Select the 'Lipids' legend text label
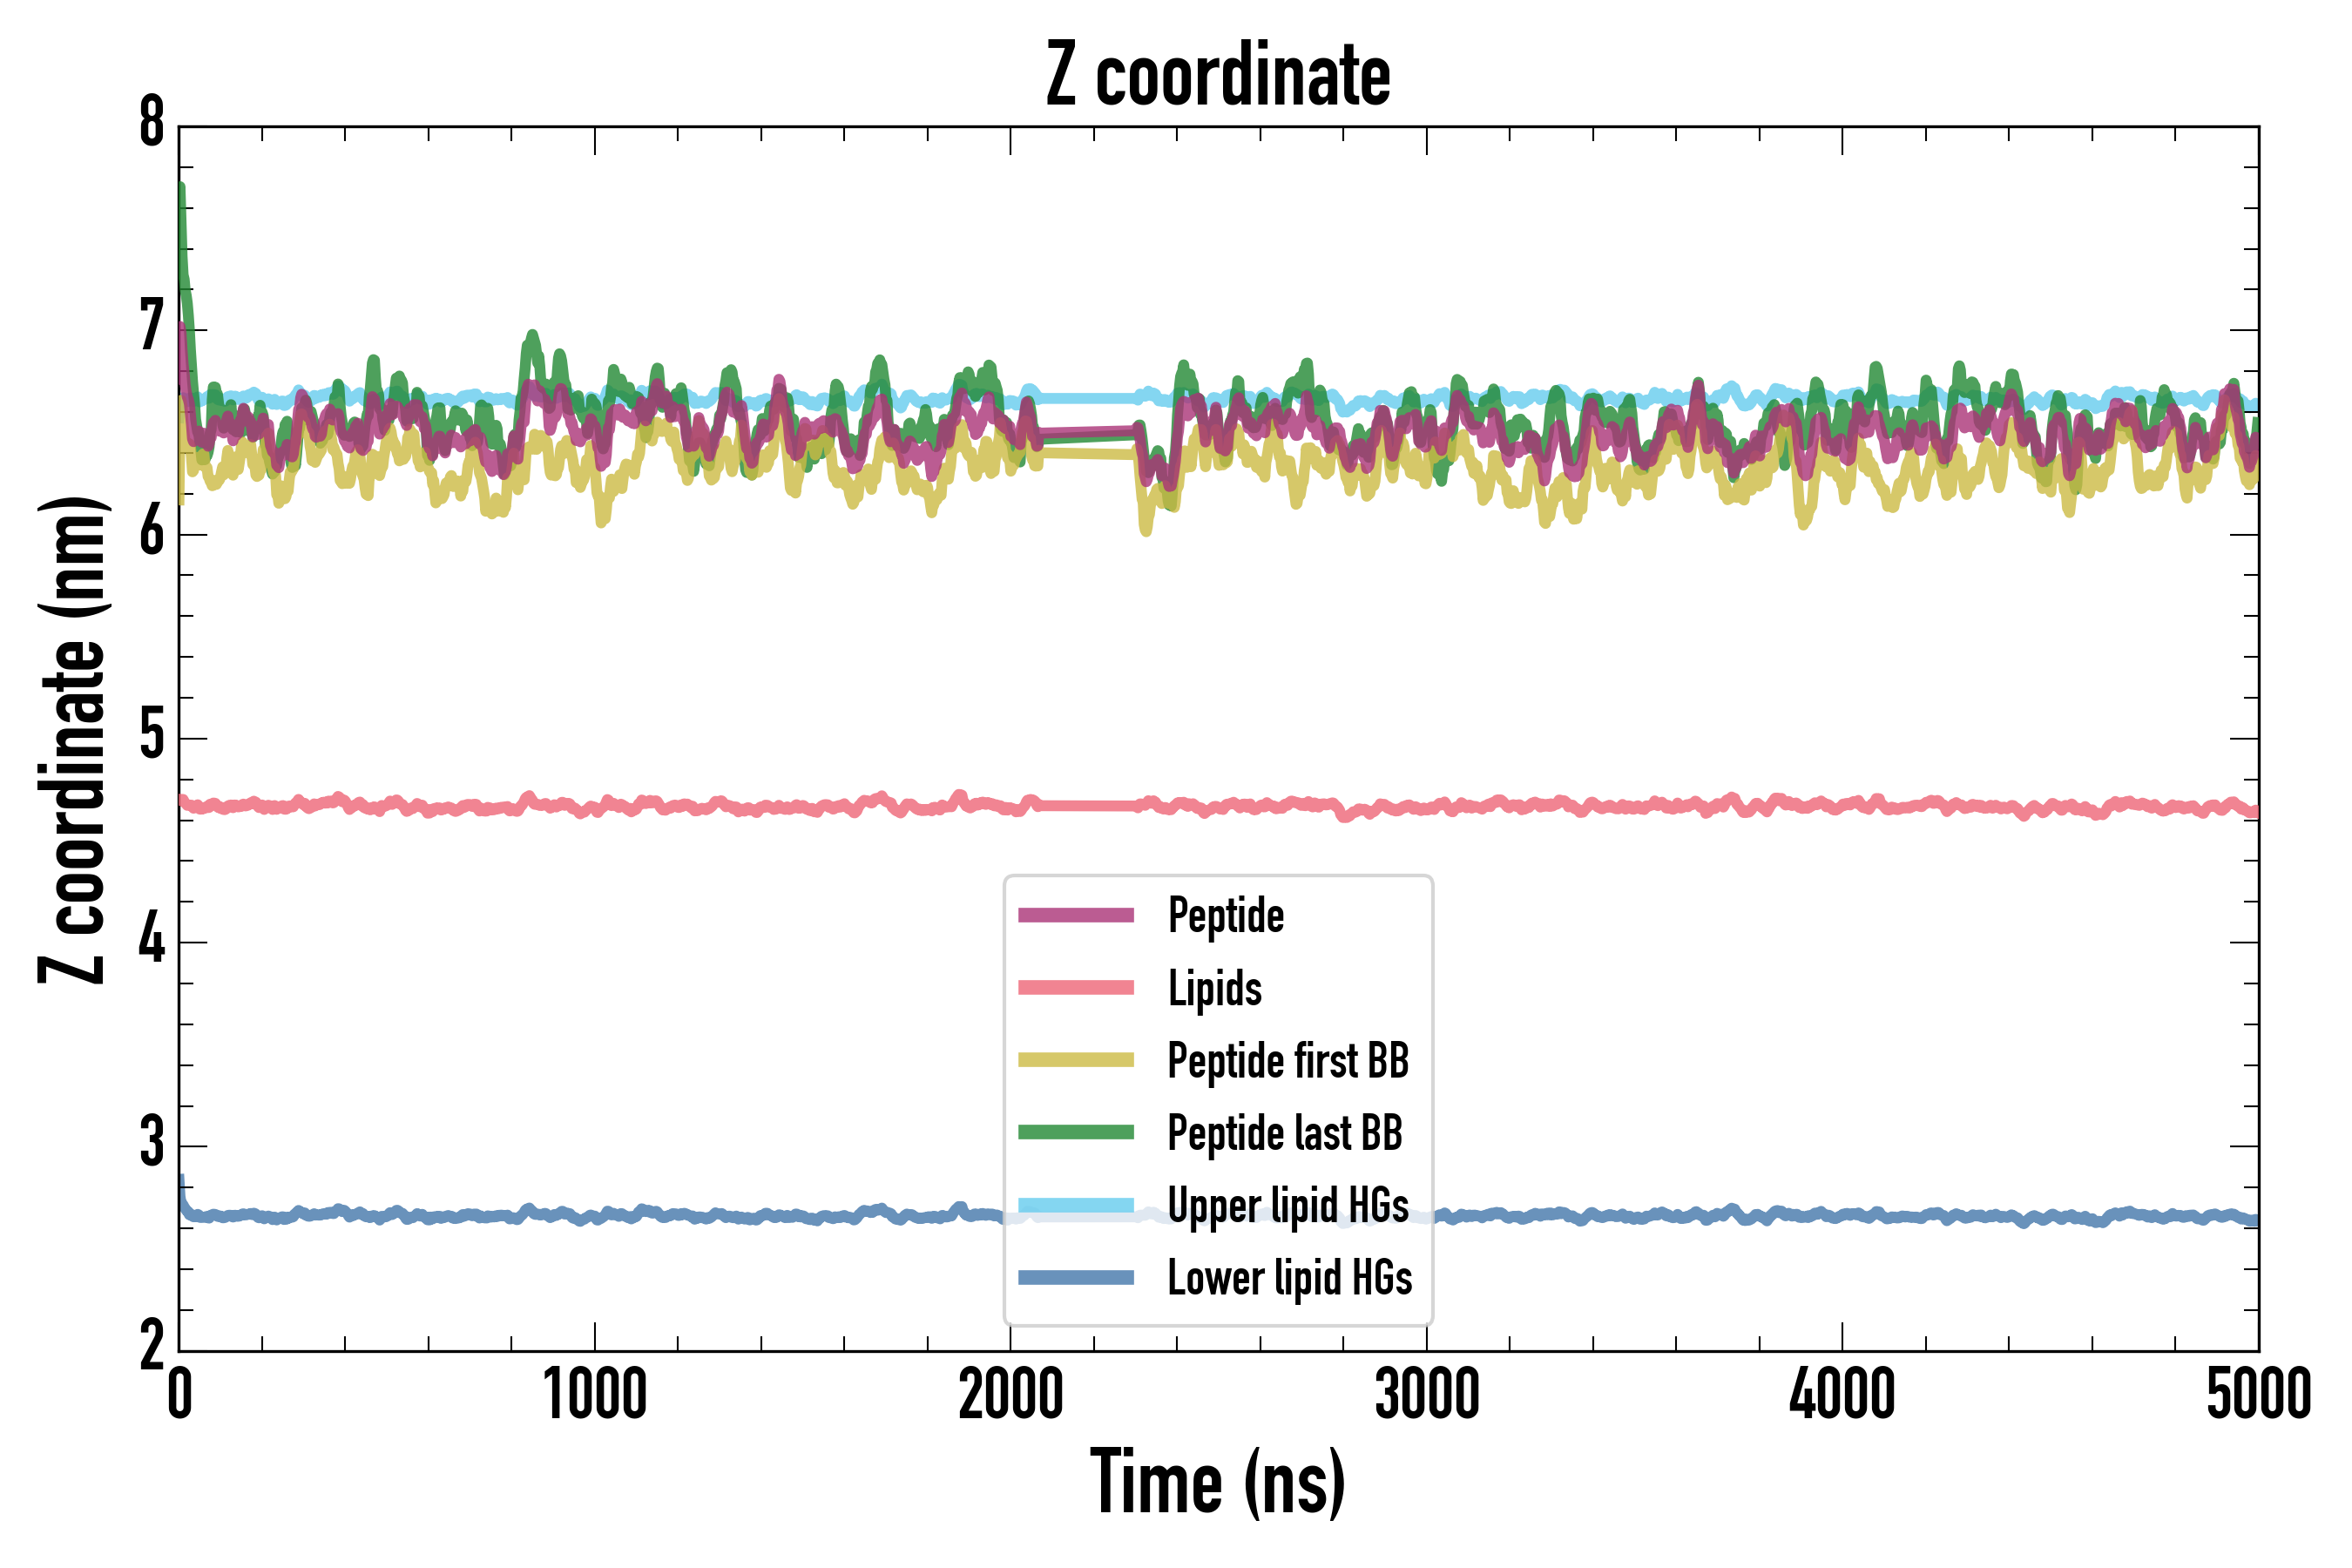The image size is (2352, 1568). [x=1215, y=988]
